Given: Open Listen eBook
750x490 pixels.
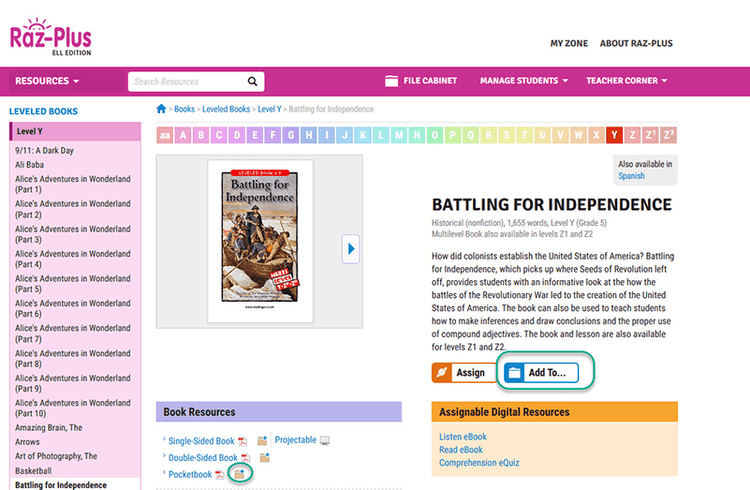Looking at the screenshot, I should point(463,437).
